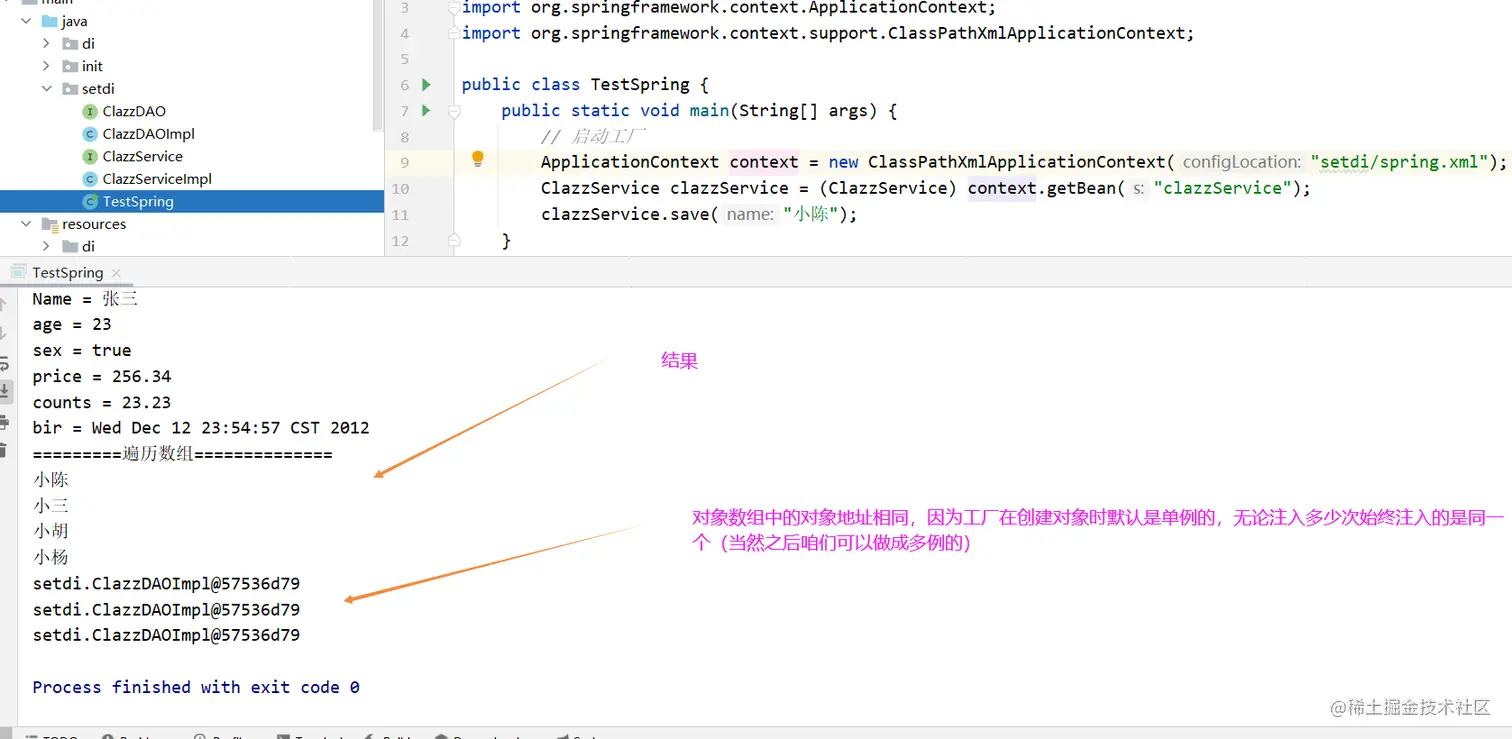1512x739 pixels.
Task: Expand the di package under java
Action: (x=46, y=44)
